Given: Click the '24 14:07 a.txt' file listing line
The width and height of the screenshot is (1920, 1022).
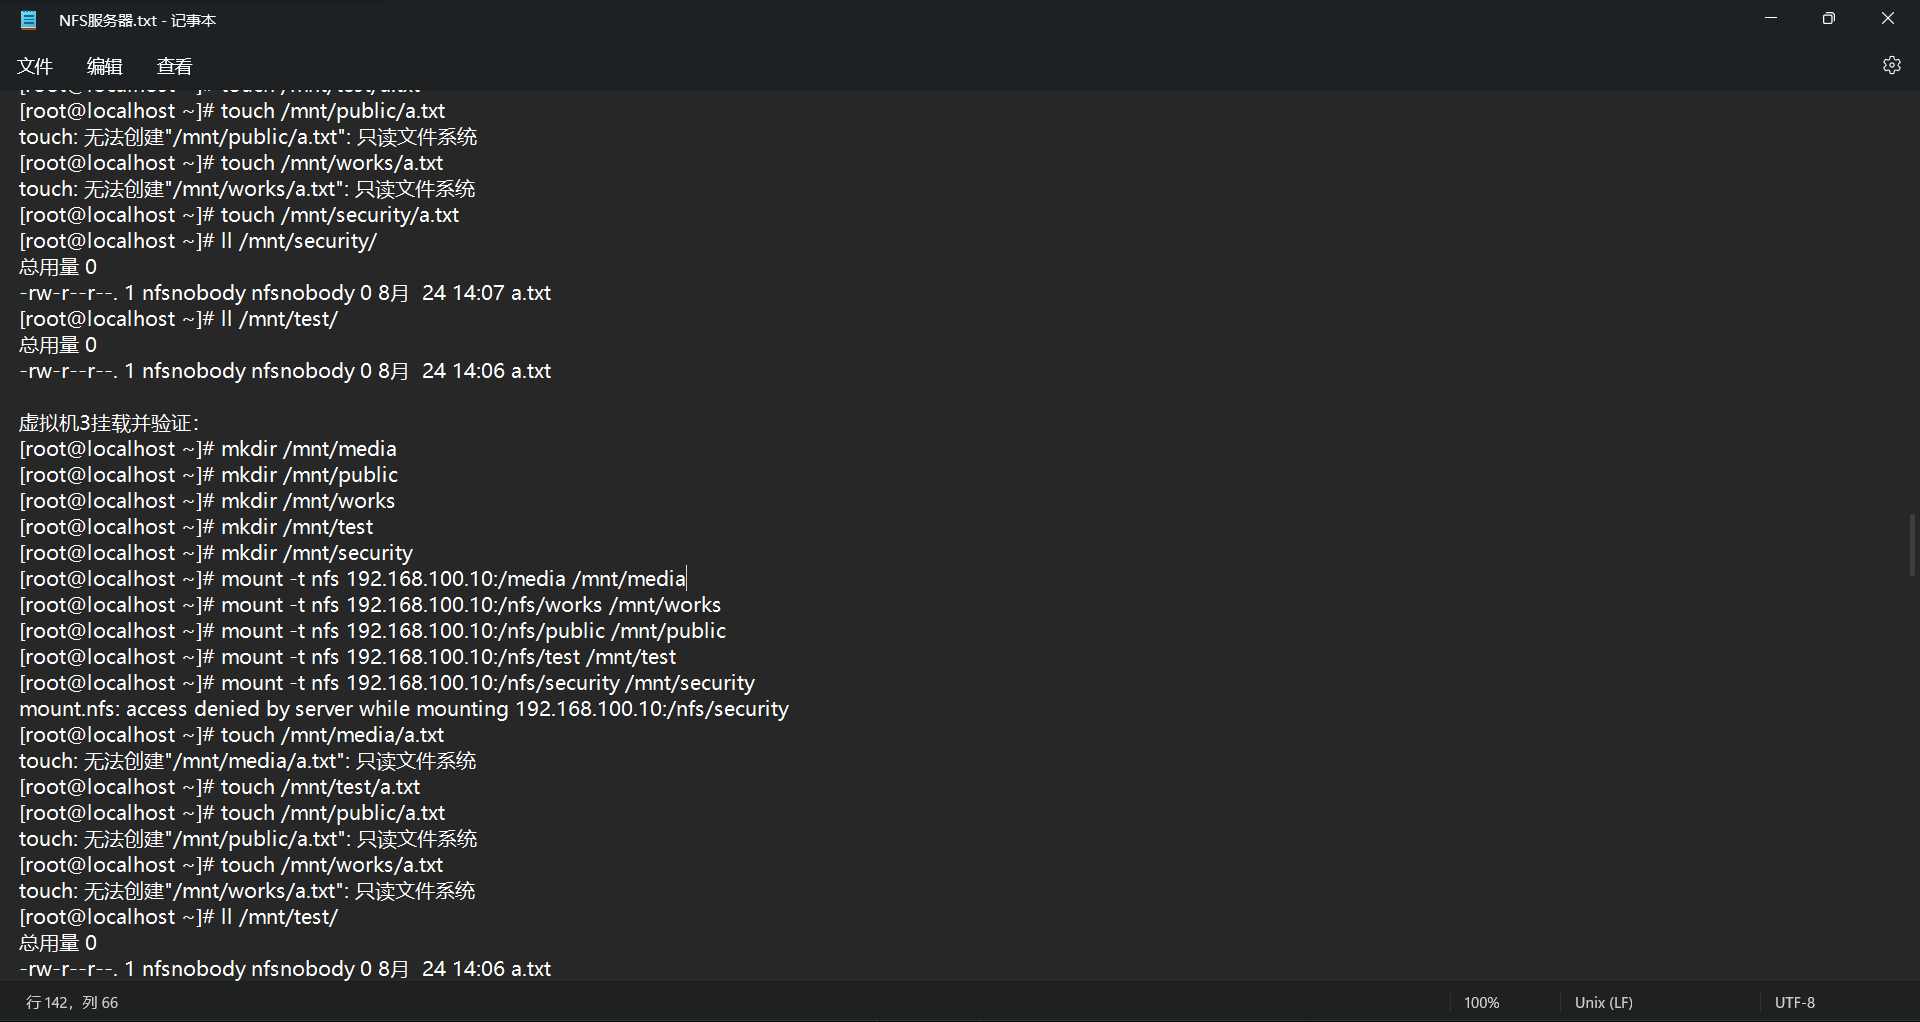Looking at the screenshot, I should point(285,293).
